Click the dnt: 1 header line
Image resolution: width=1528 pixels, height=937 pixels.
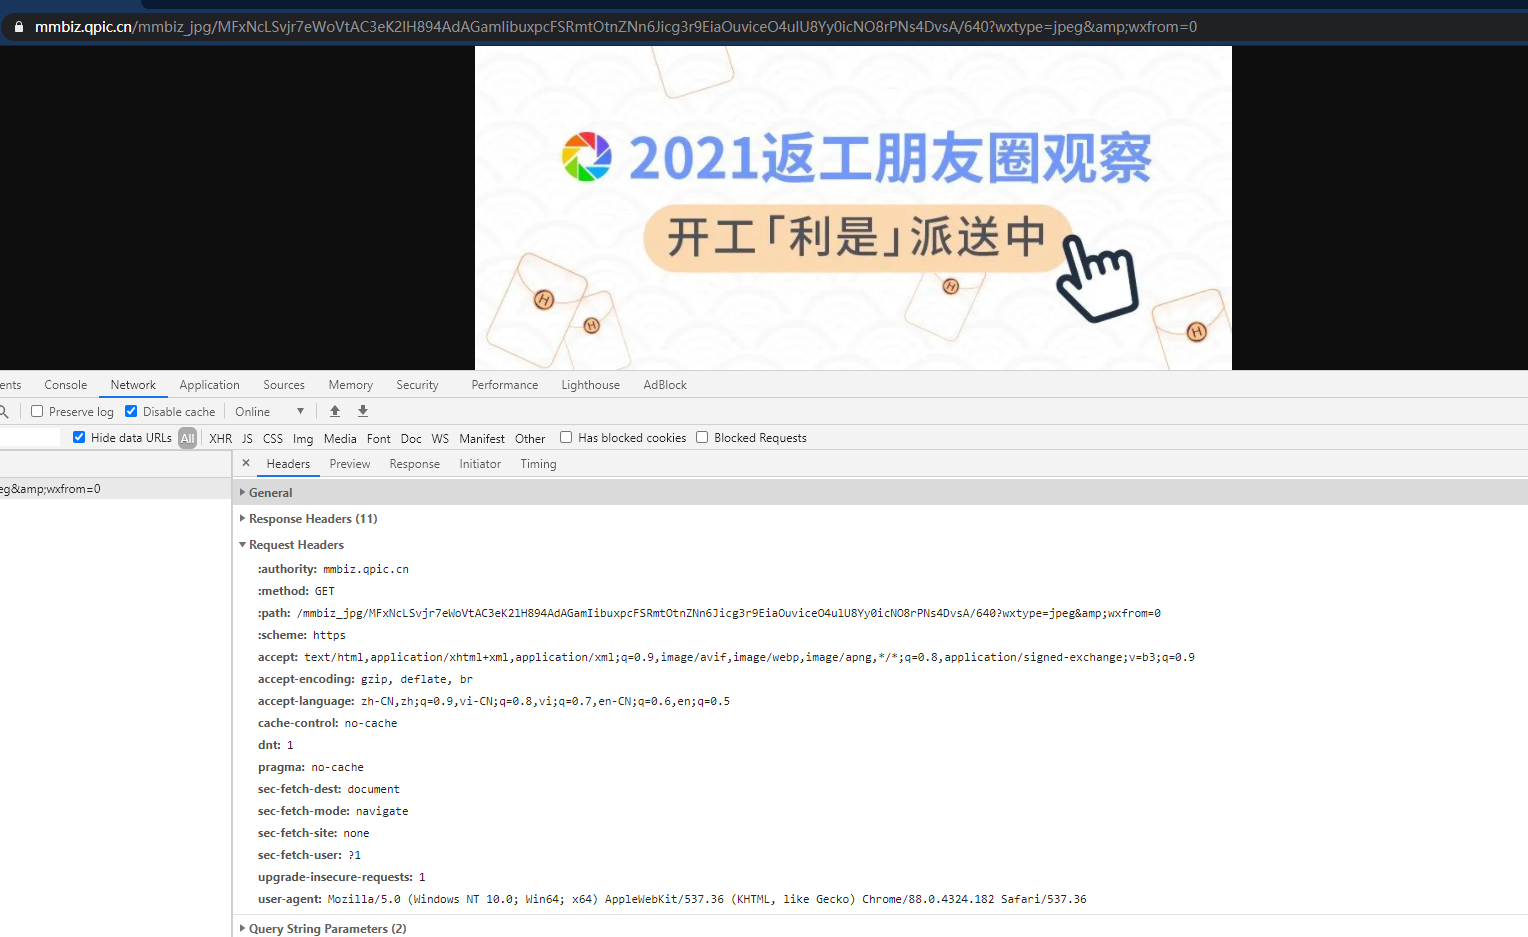(276, 745)
